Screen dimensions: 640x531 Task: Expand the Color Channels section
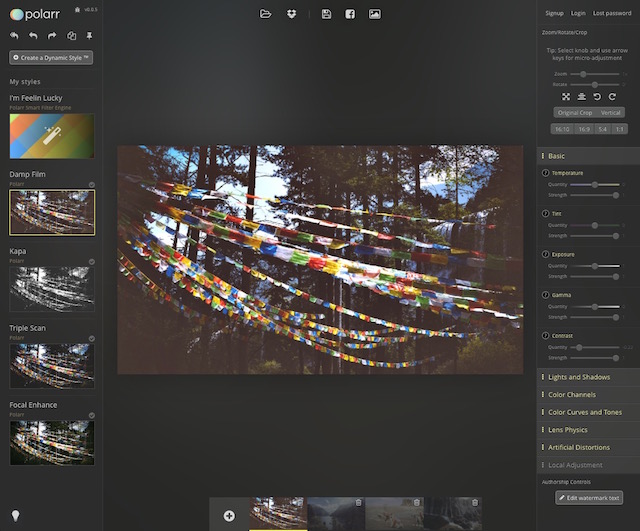pyautogui.click(x=588, y=395)
